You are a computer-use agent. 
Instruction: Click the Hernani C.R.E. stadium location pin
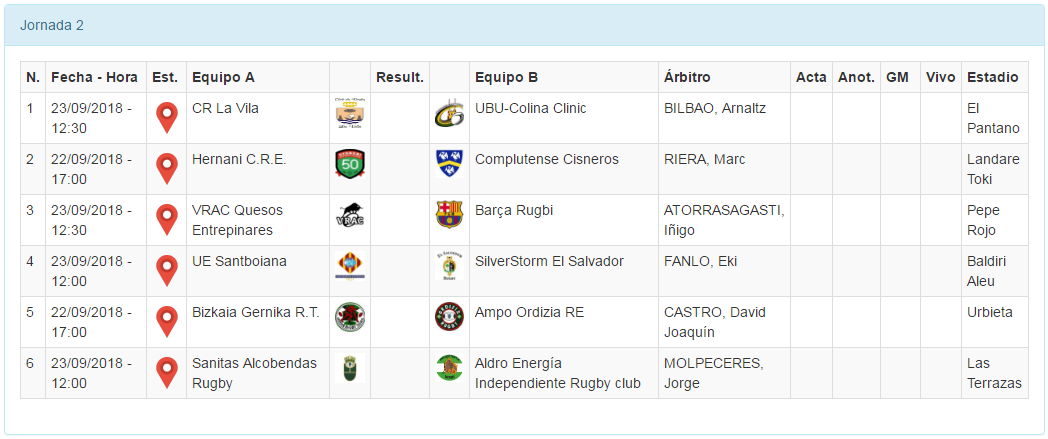[166, 167]
